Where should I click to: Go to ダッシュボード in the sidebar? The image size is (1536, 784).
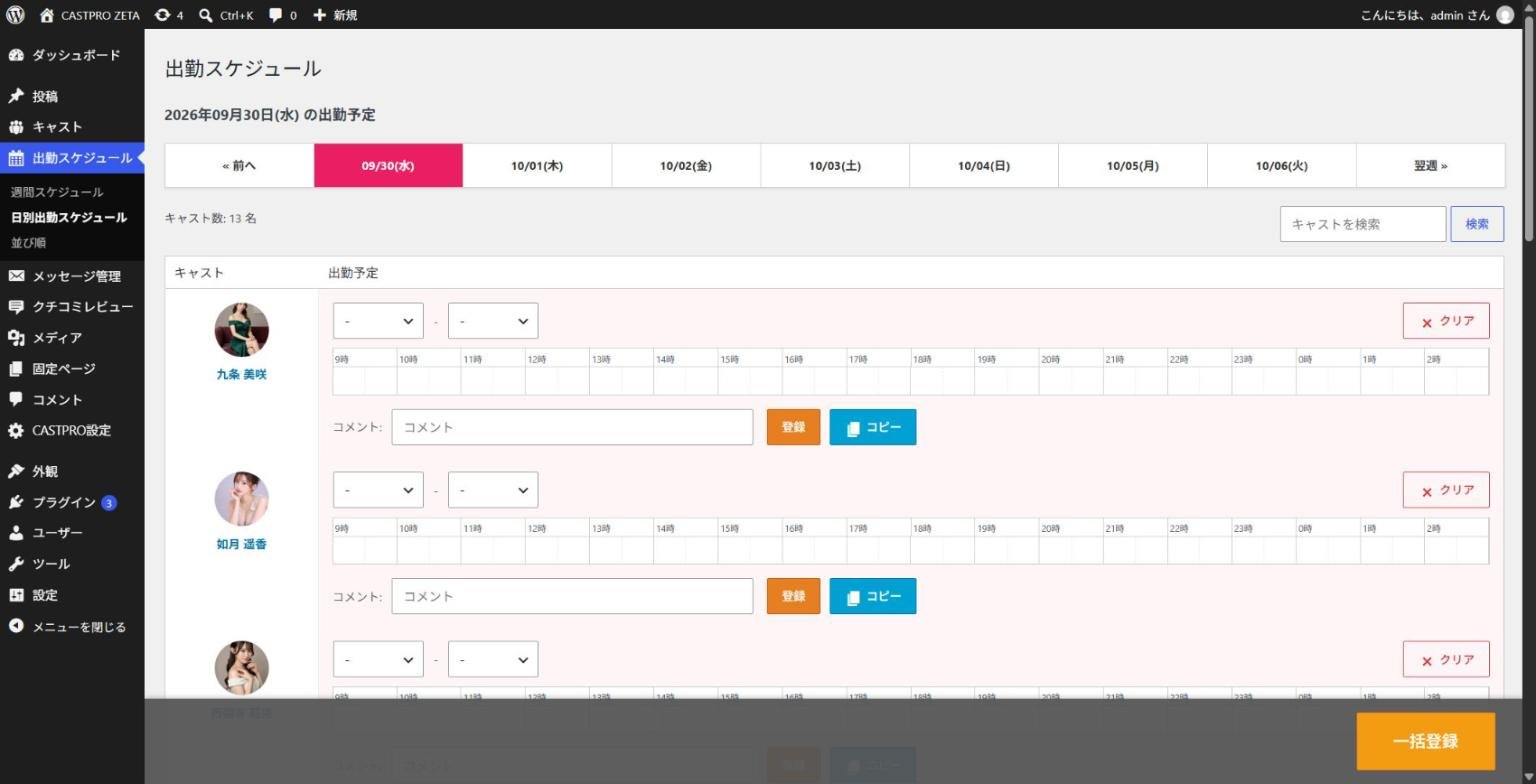point(72,55)
